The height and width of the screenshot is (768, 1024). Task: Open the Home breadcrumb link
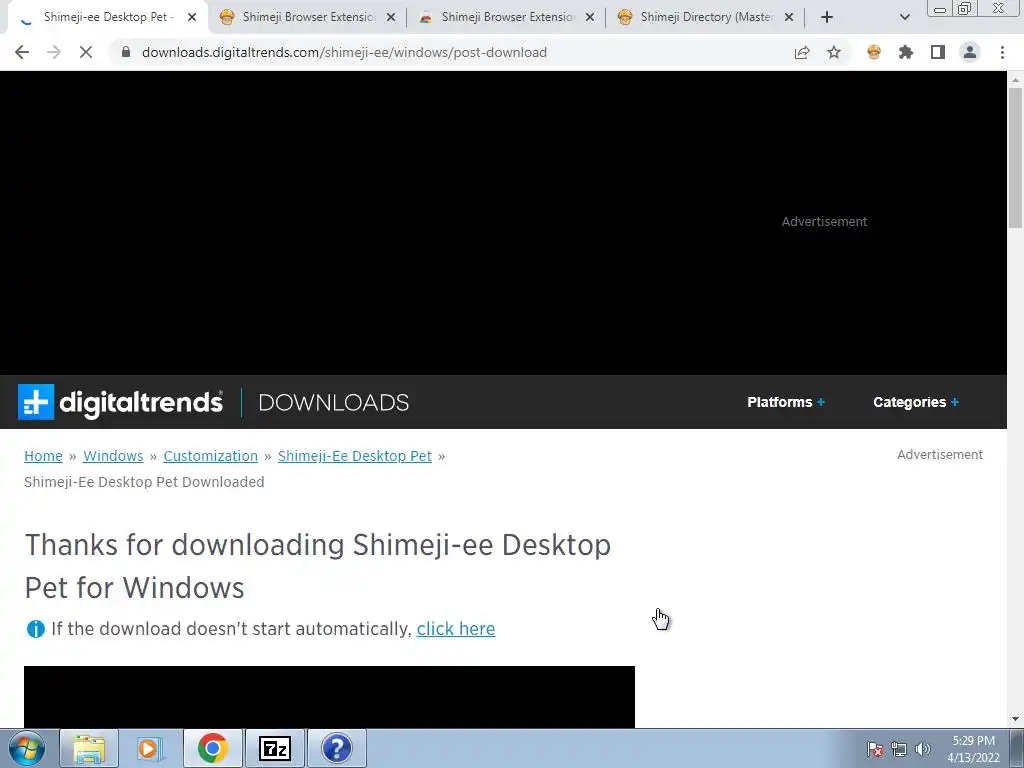coord(43,456)
